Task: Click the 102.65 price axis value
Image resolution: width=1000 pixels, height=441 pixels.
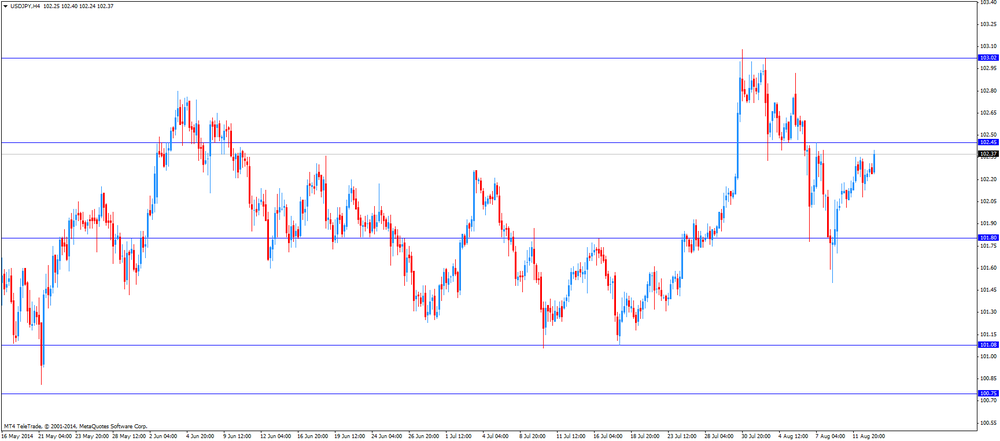Action: [989, 112]
